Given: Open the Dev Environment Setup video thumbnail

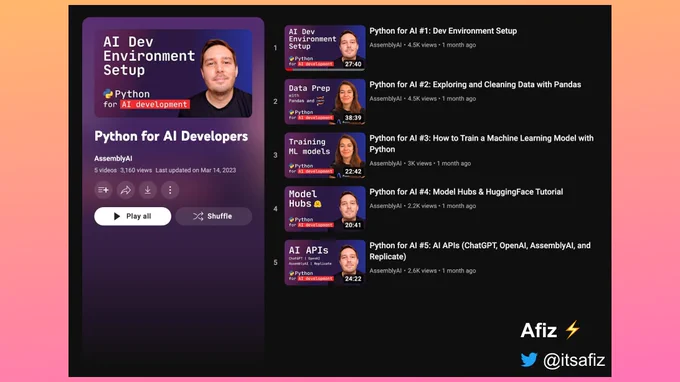Looking at the screenshot, I should (x=325, y=48).
